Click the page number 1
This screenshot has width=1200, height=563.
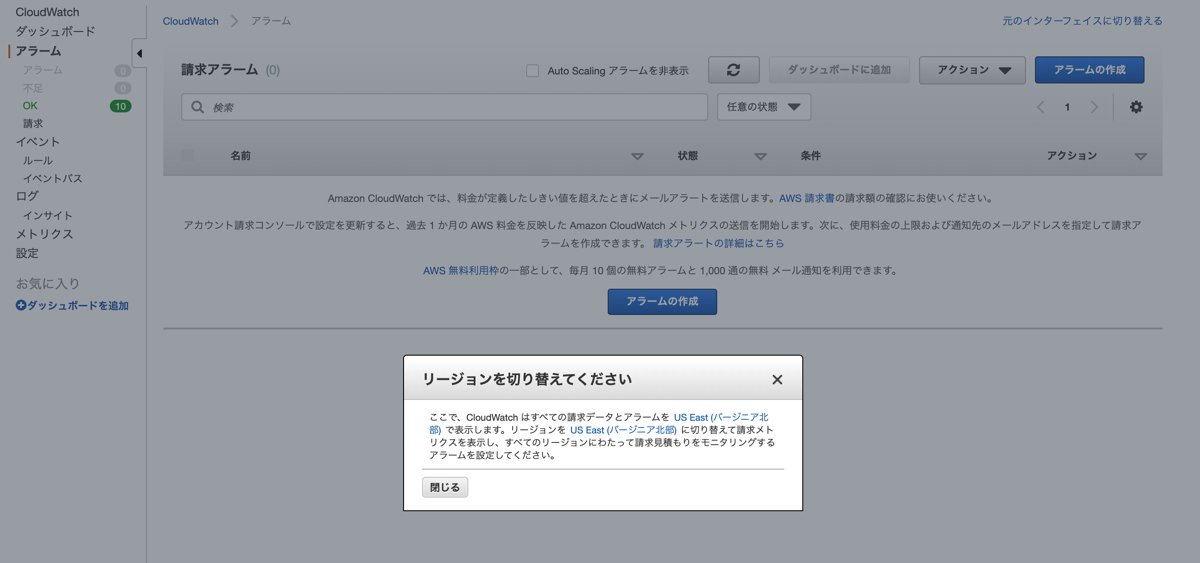(x=1067, y=107)
